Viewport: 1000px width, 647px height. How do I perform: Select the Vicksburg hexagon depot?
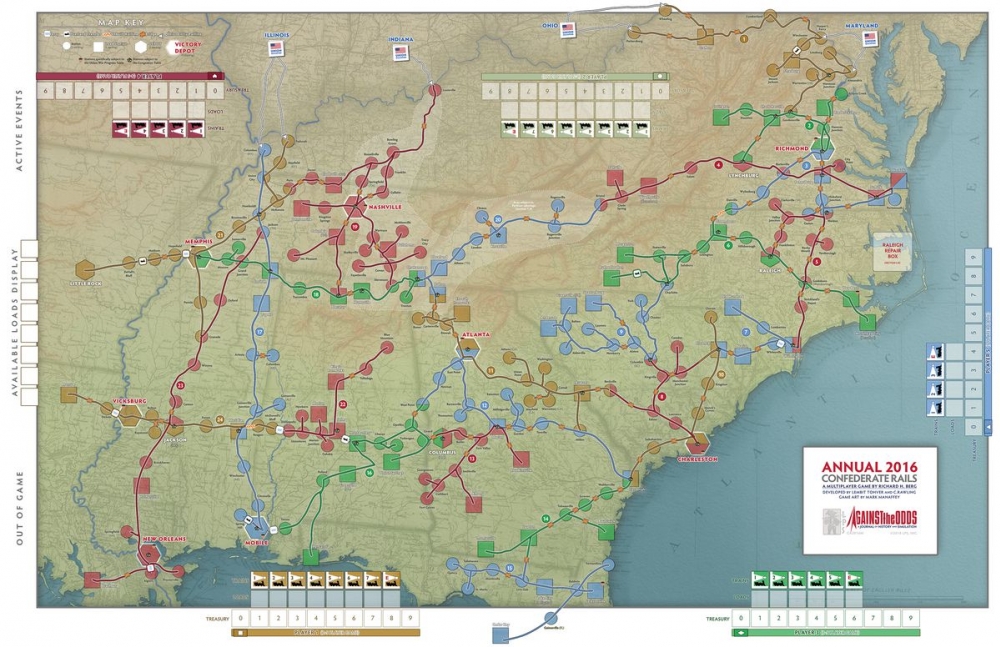131,416
